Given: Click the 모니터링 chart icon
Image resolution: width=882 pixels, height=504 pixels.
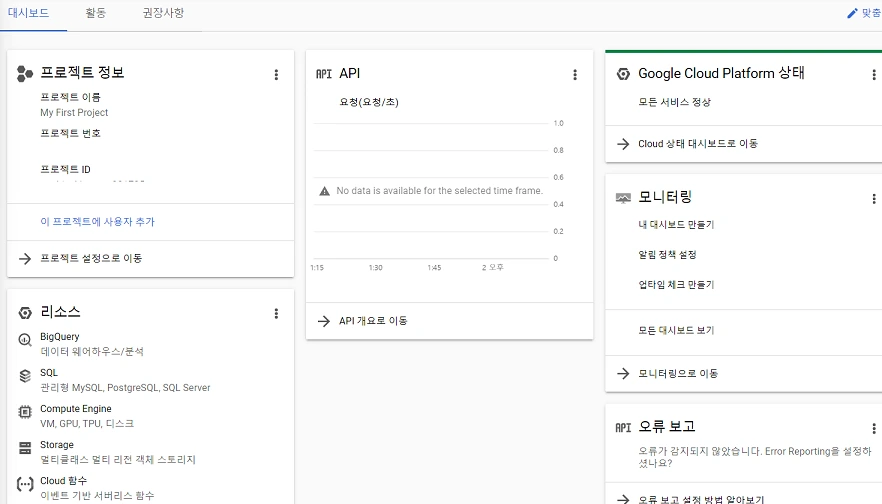Looking at the screenshot, I should tap(623, 198).
